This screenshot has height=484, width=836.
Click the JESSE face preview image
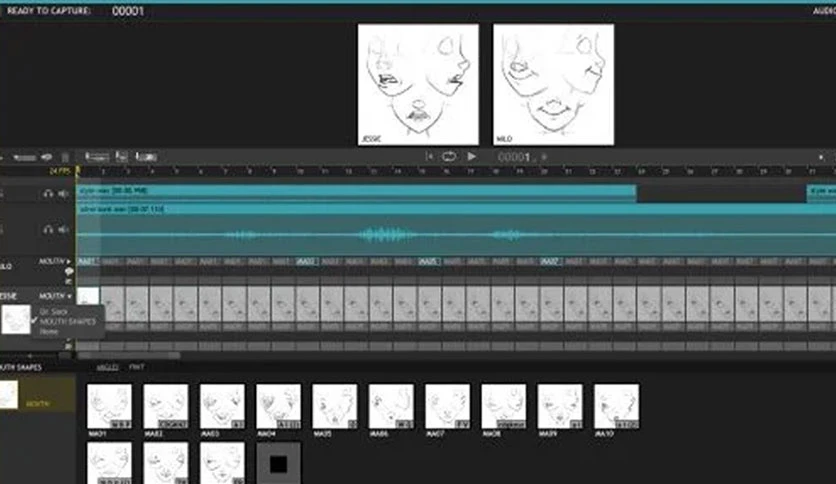pos(418,84)
